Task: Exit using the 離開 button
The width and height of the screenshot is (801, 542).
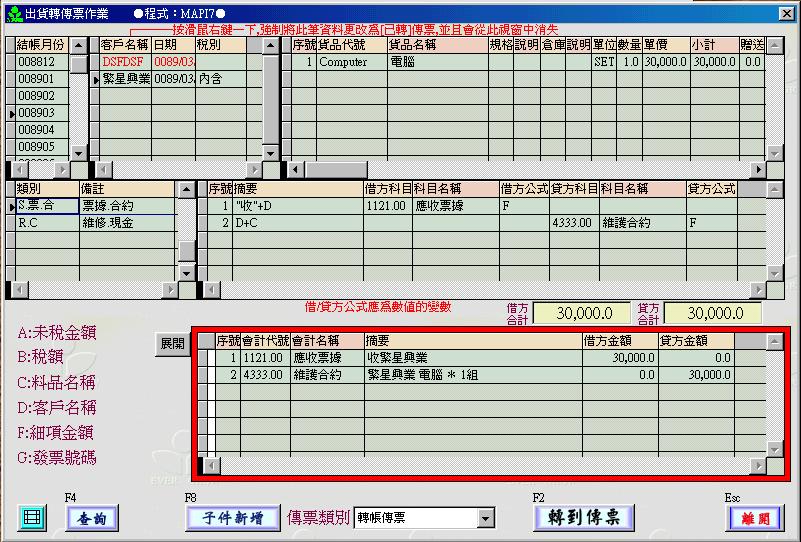Action: point(753,517)
